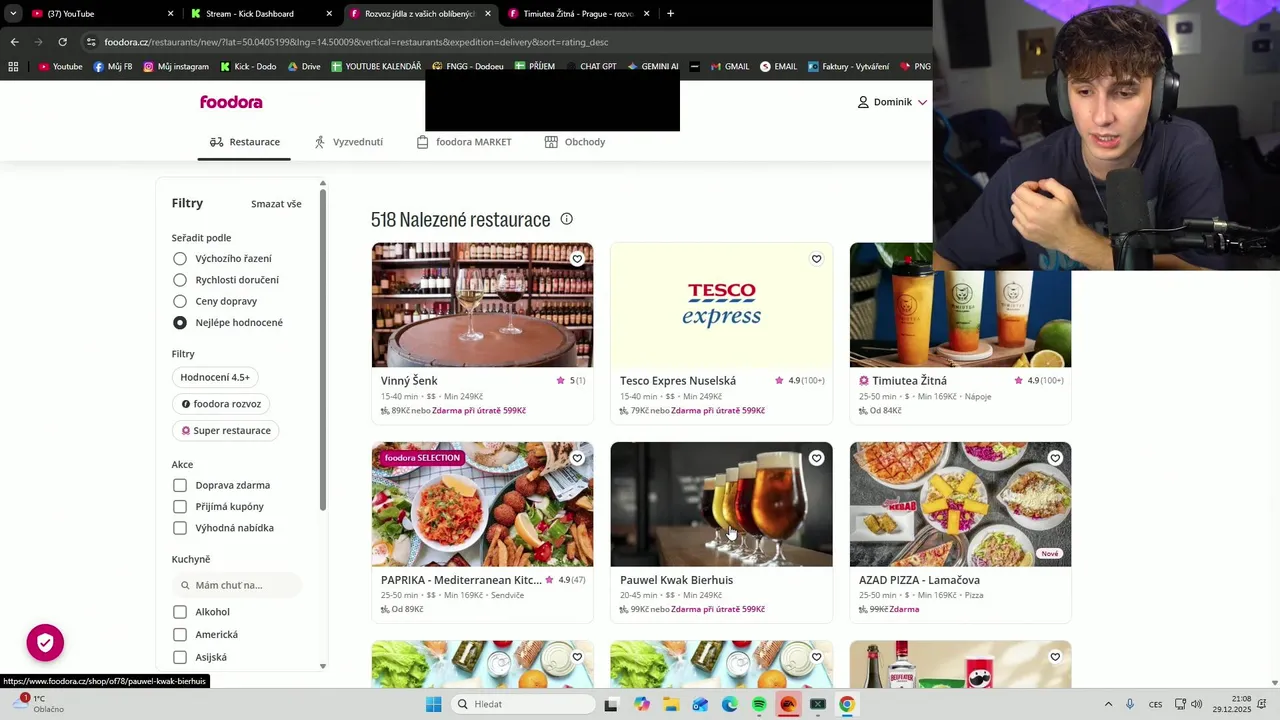Click Smazat vše to clear filters
The height and width of the screenshot is (720, 1280).
276,204
